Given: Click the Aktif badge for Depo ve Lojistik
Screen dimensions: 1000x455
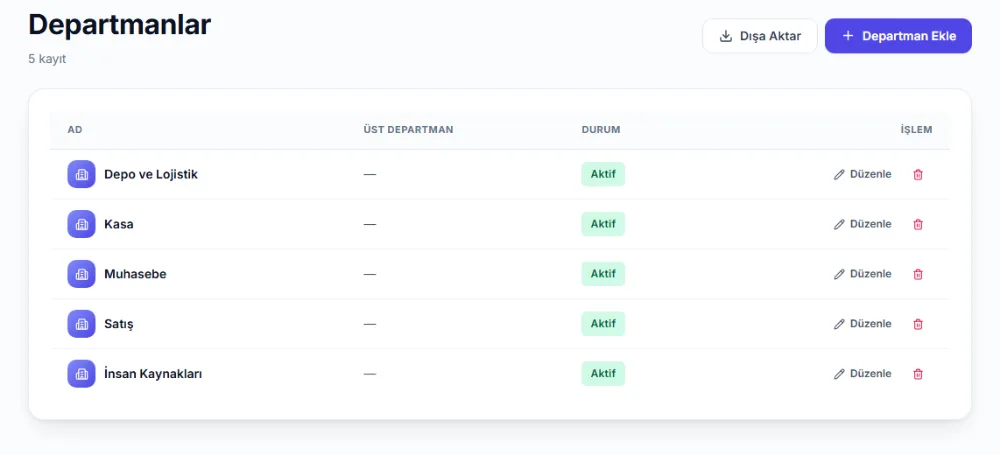Looking at the screenshot, I should coord(603,174).
